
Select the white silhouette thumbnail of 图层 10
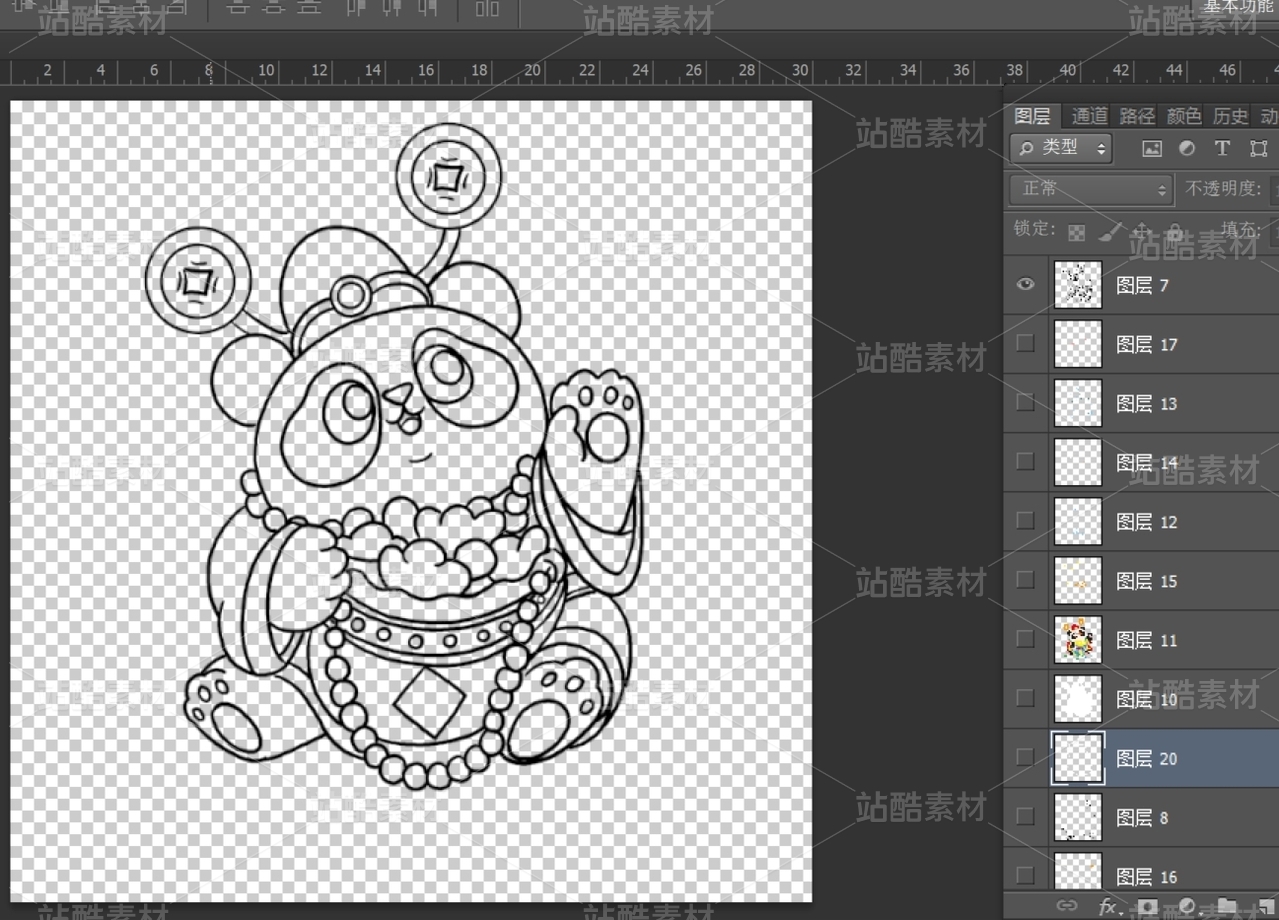[x=1078, y=698]
